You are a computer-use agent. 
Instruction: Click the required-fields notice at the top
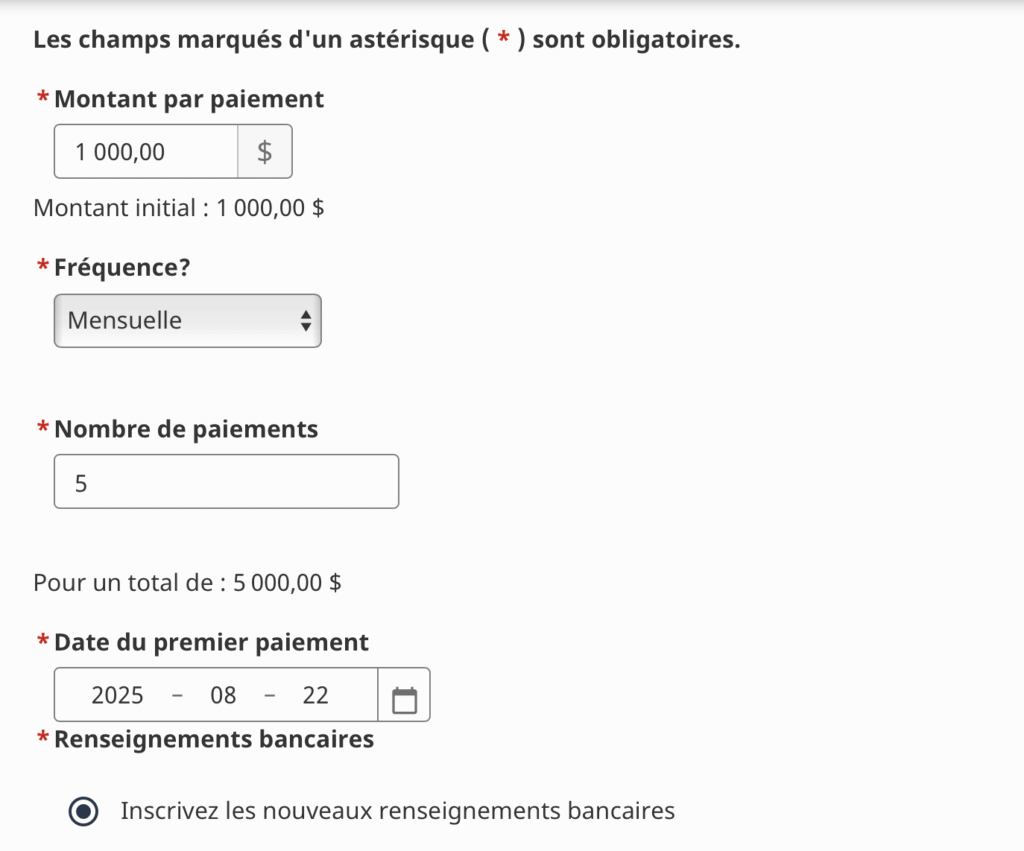386,42
